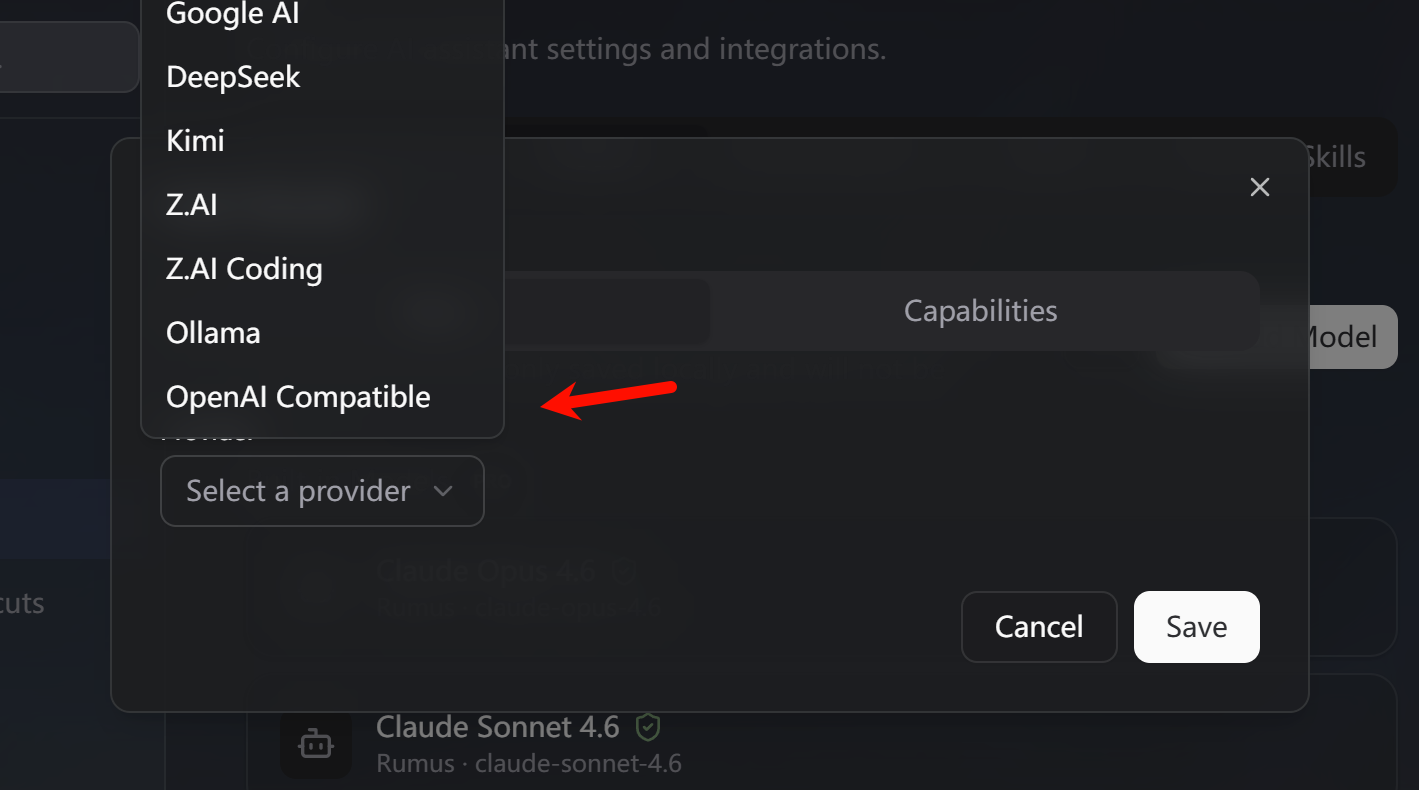This screenshot has width=1419, height=790.
Task: Select DeepSeek as the provider
Action: tap(233, 77)
